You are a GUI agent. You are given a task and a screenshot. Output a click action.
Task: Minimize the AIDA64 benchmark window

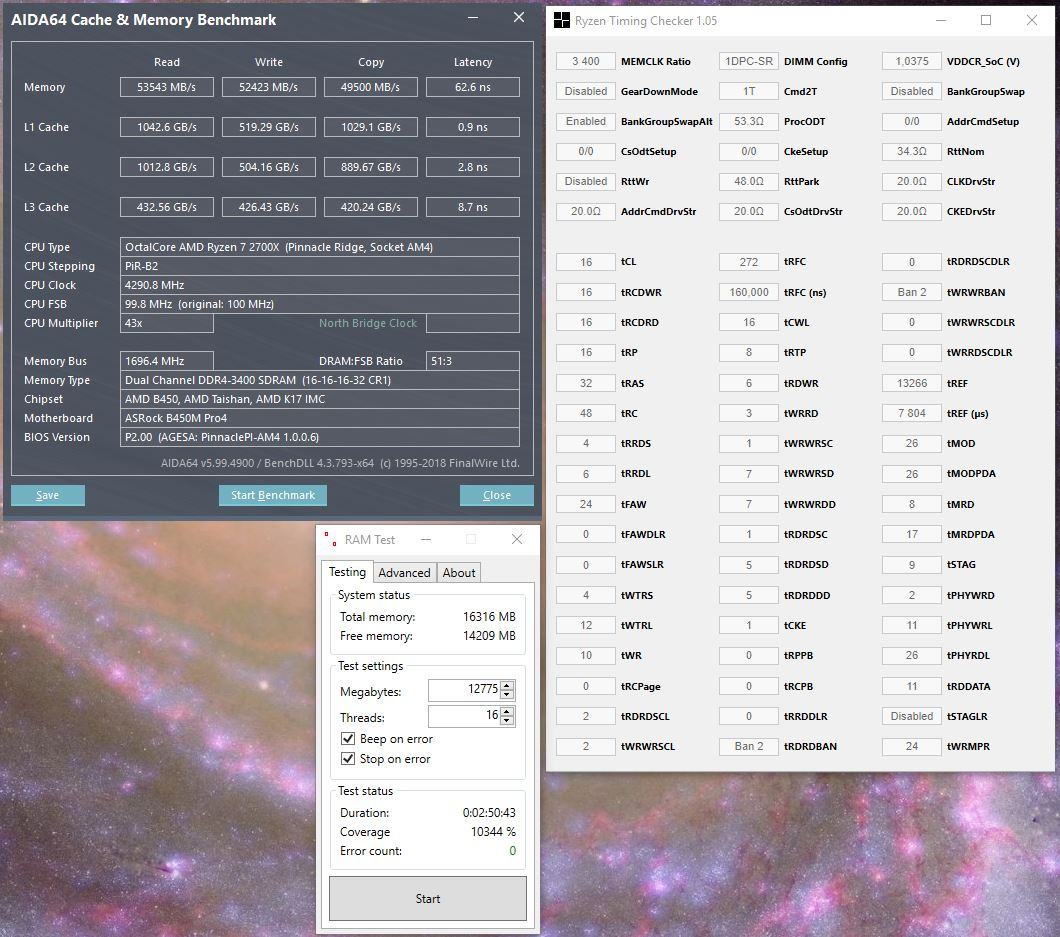pyautogui.click(x=473, y=18)
